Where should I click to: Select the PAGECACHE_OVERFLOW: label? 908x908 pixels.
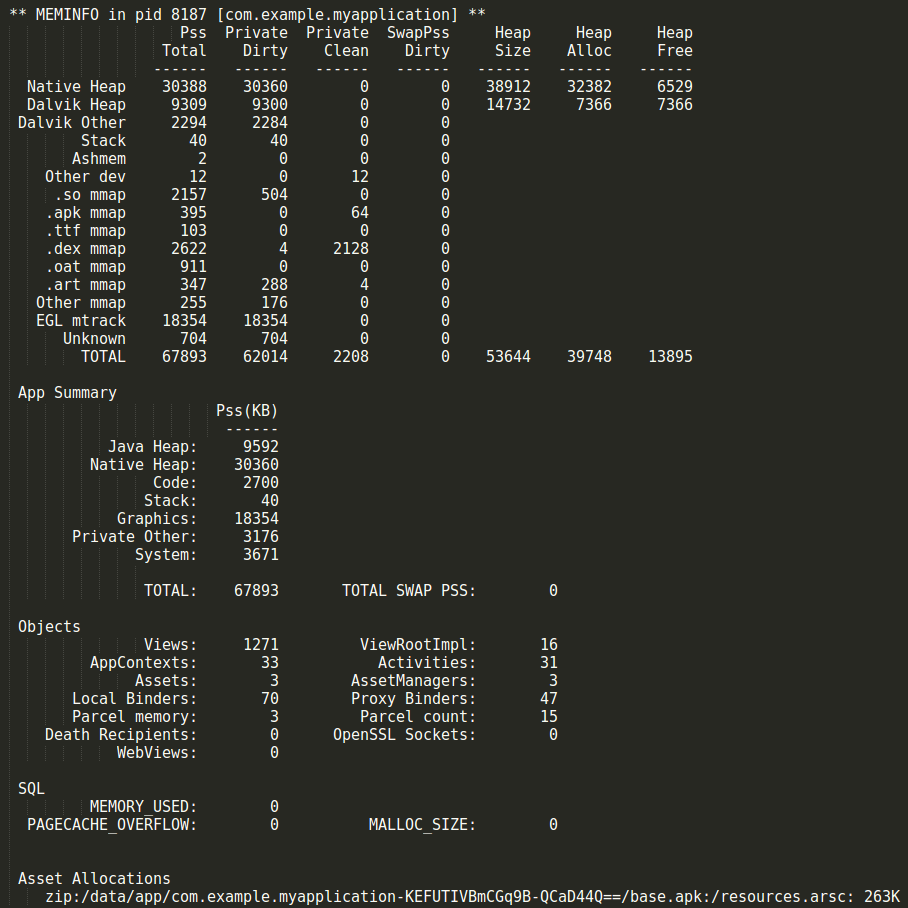[x=112, y=825]
